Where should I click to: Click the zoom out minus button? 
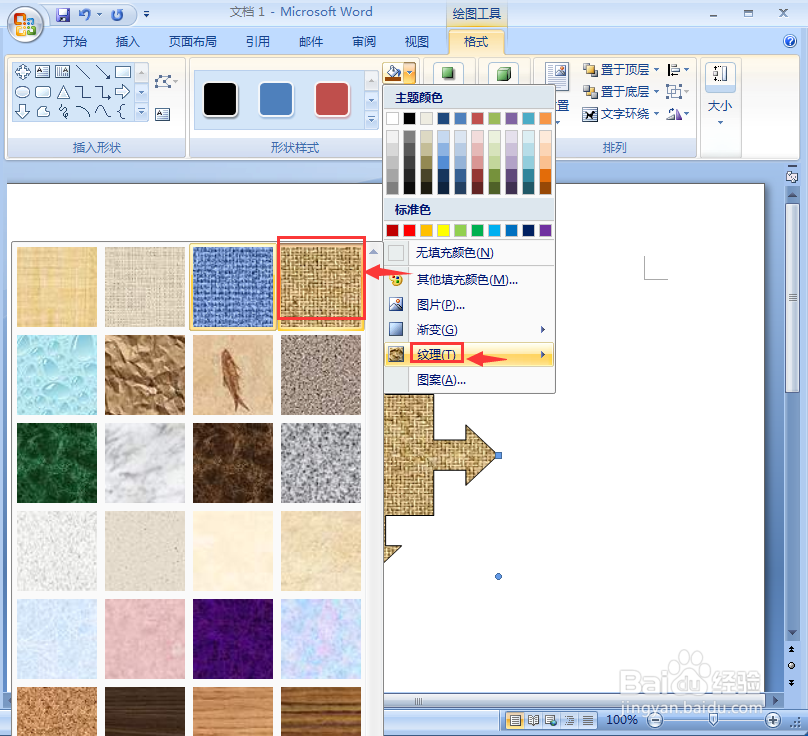click(x=654, y=720)
